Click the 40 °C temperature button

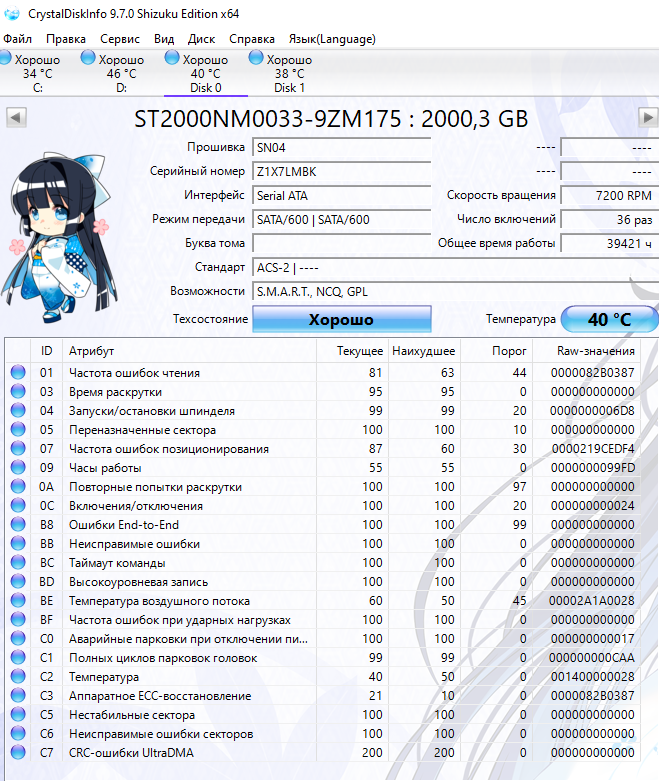coord(610,319)
